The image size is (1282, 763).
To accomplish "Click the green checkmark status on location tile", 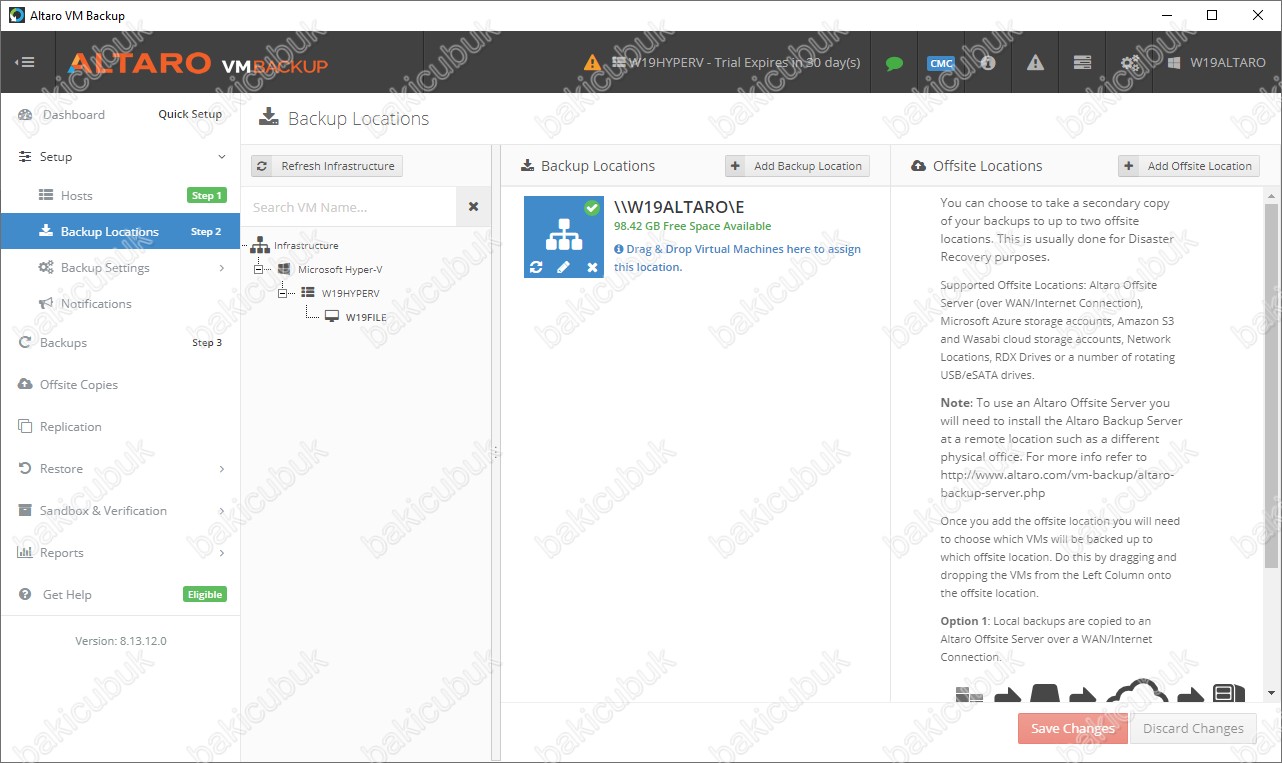I will [592, 208].
